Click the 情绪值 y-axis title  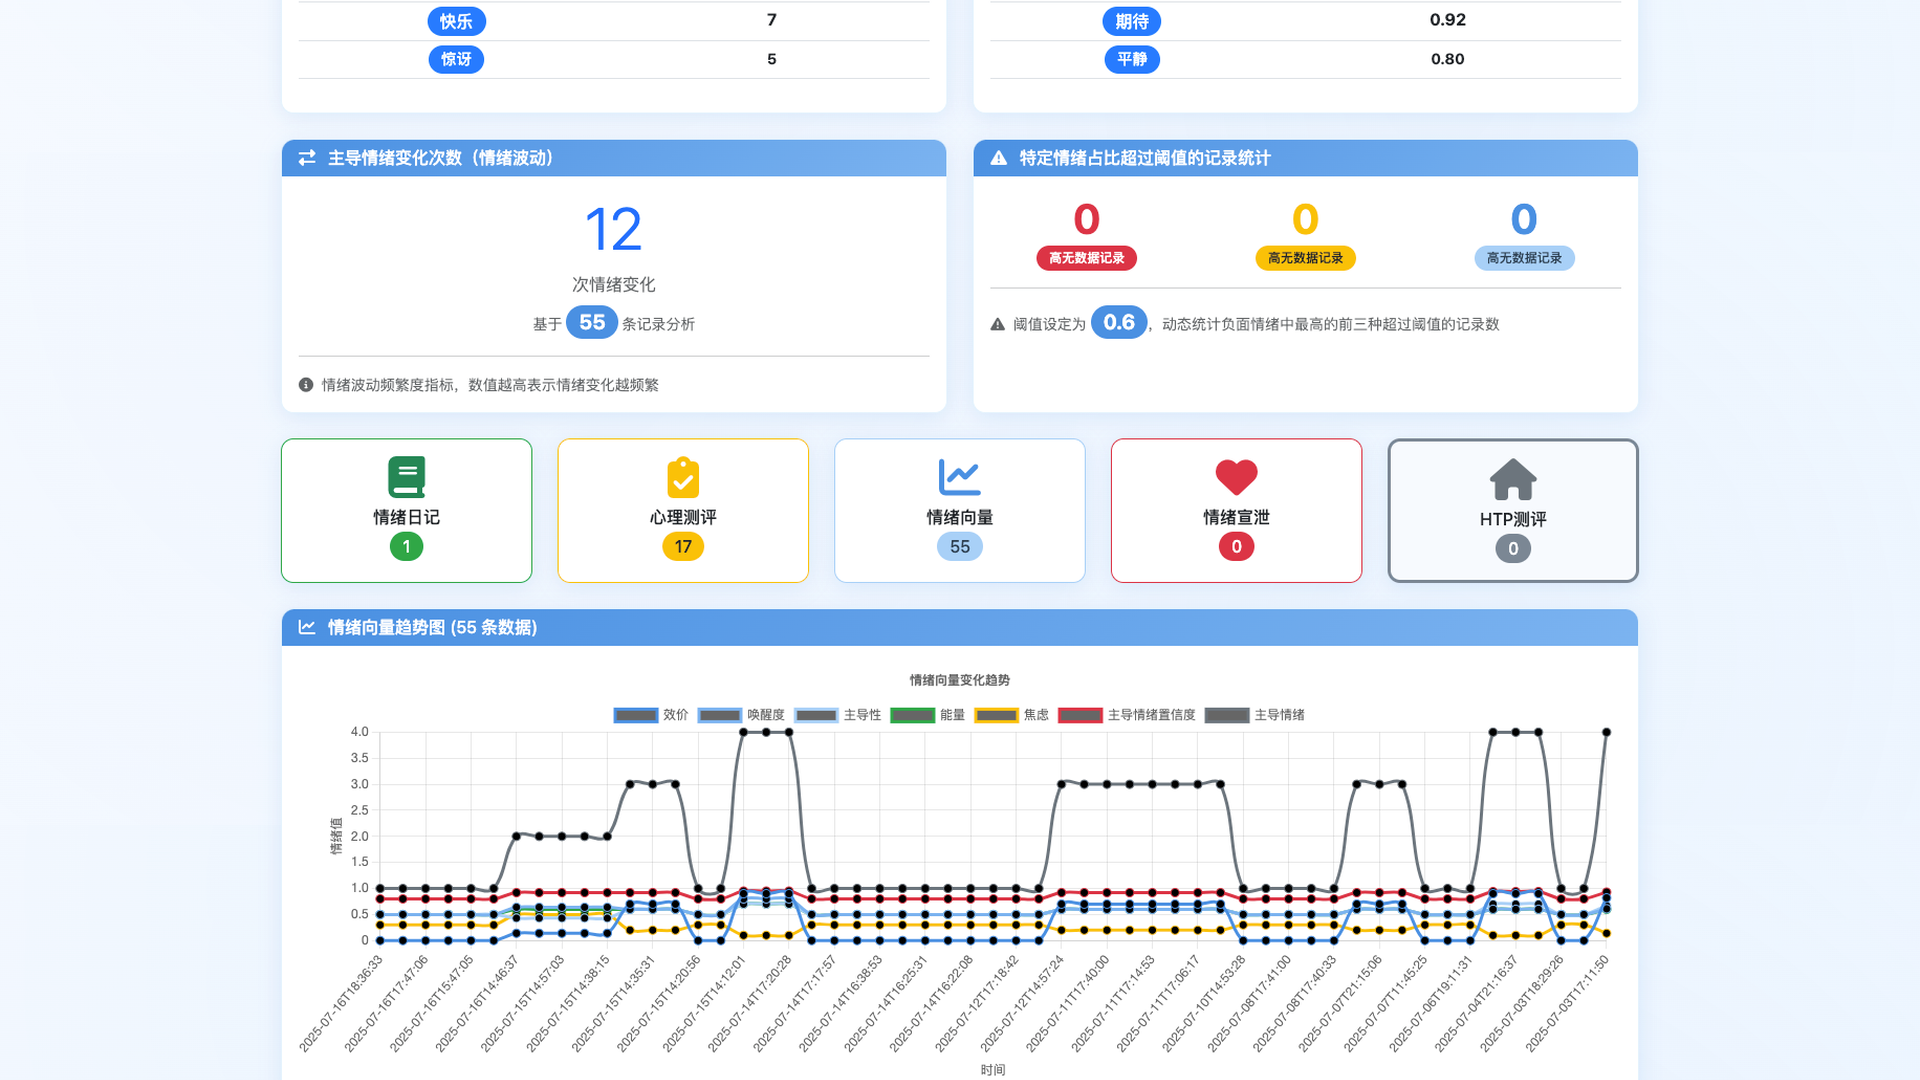[336, 836]
